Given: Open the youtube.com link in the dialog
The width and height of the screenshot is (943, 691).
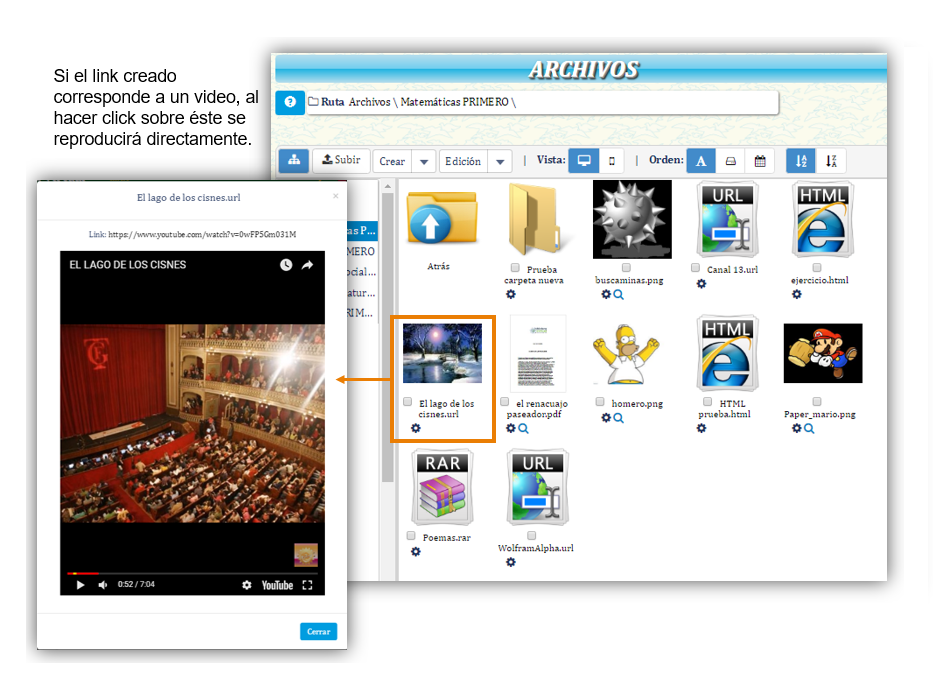Looking at the screenshot, I should pyautogui.click(x=202, y=235).
